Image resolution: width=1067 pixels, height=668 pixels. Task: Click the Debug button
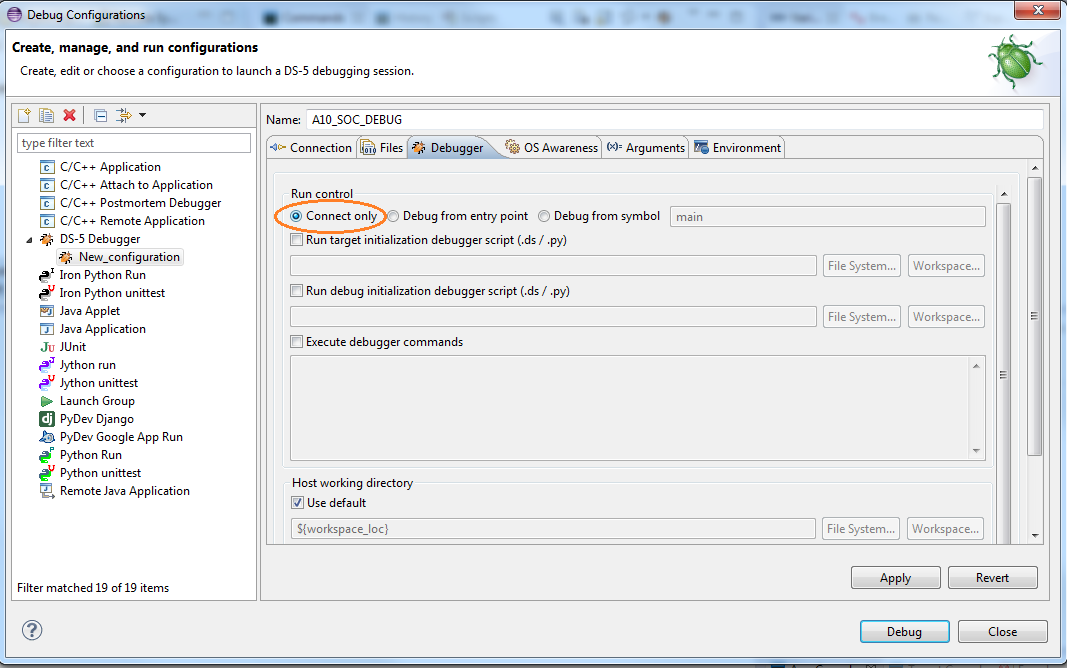tap(904, 631)
